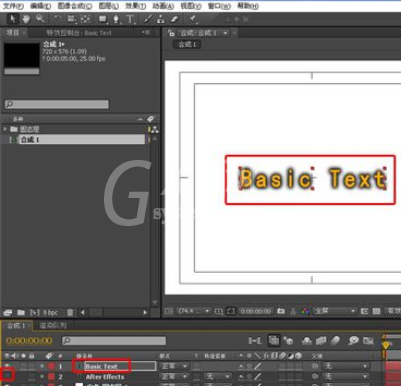
Task: Open parent dropdown for Basic Text layer
Action: pyautogui.click(x=345, y=366)
